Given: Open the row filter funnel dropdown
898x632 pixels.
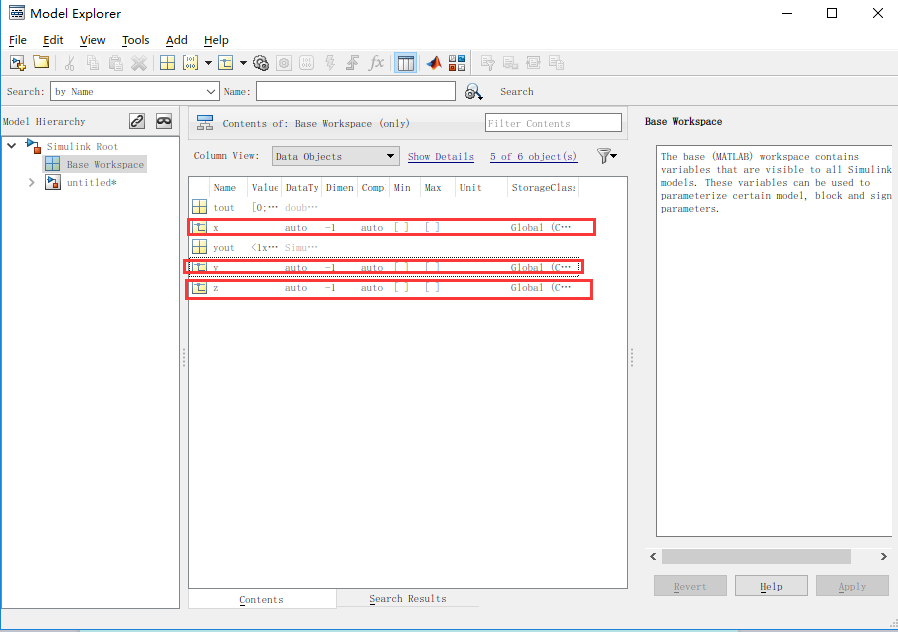Looking at the screenshot, I should [606, 156].
